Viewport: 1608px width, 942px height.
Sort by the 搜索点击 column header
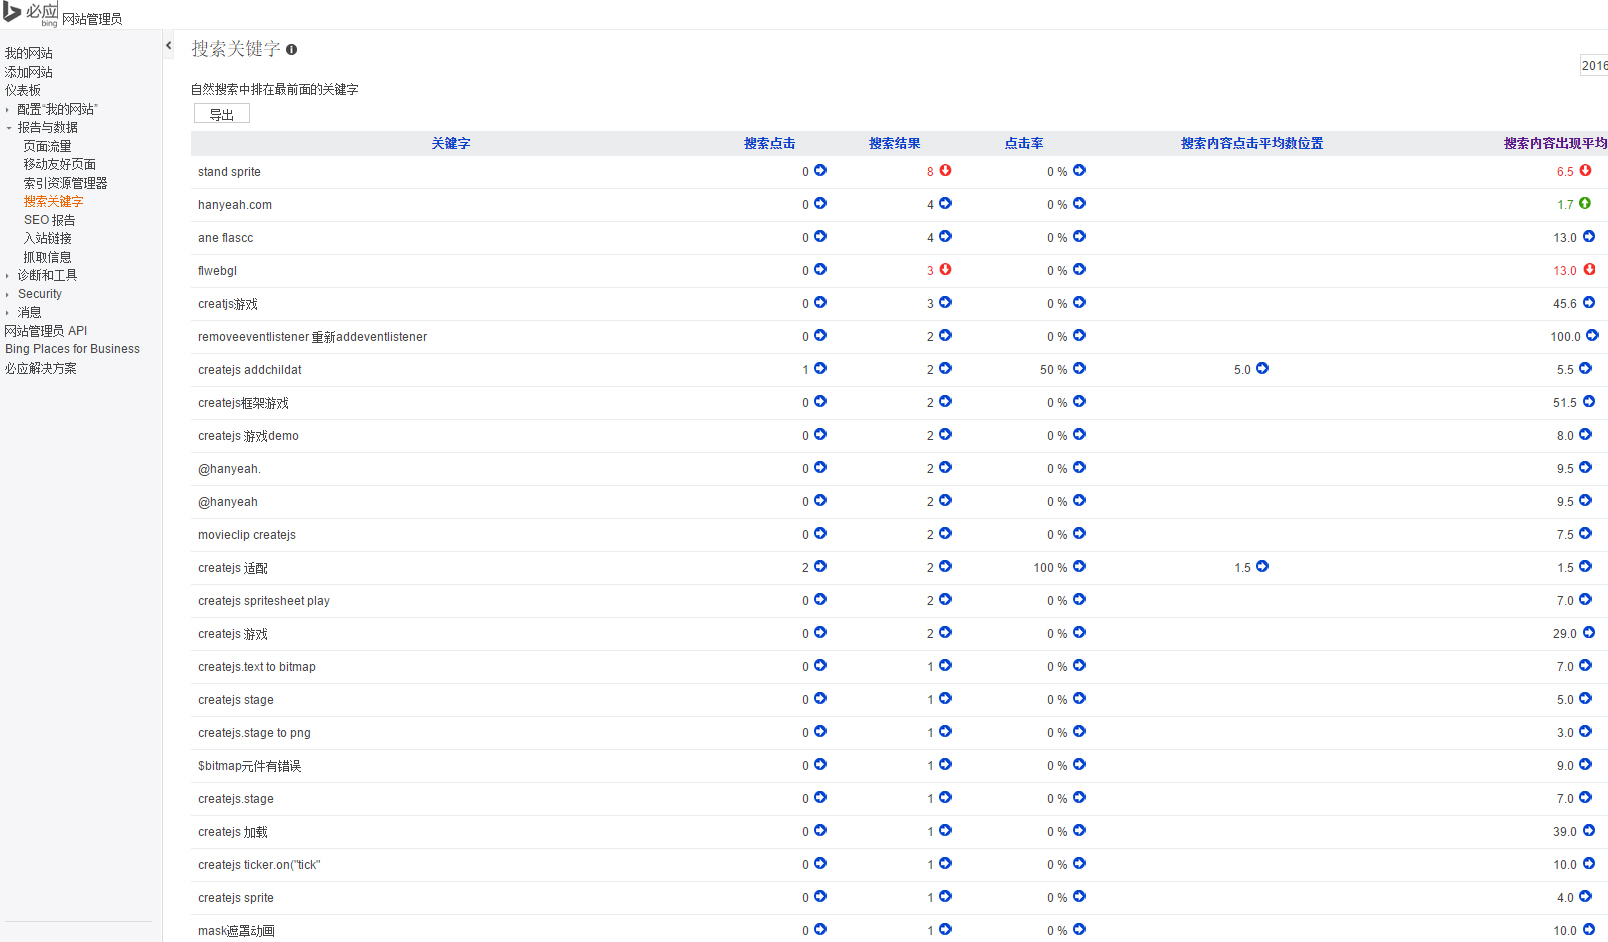pos(770,143)
